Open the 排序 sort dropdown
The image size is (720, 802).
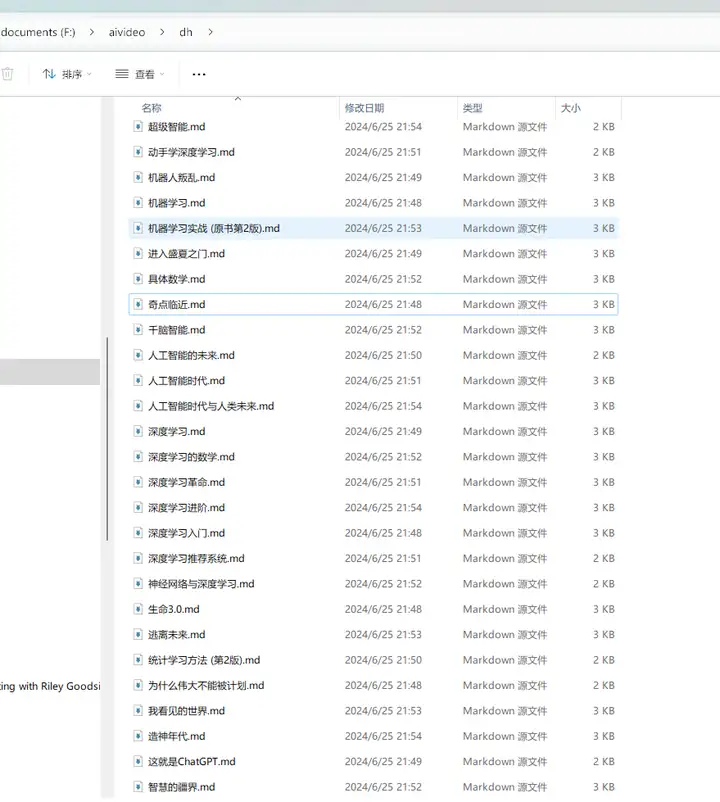[x=67, y=74]
